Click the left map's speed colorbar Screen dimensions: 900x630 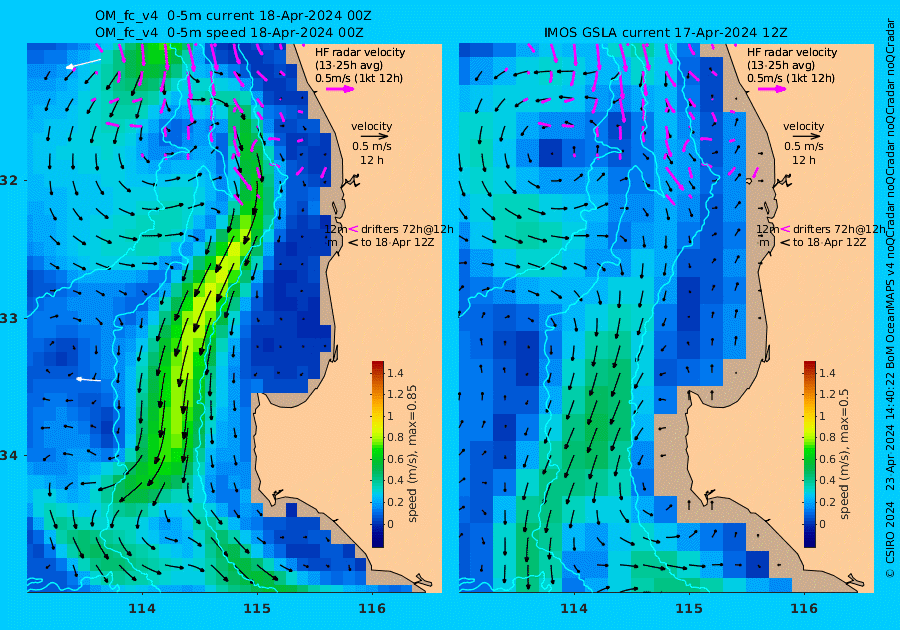tap(378, 454)
